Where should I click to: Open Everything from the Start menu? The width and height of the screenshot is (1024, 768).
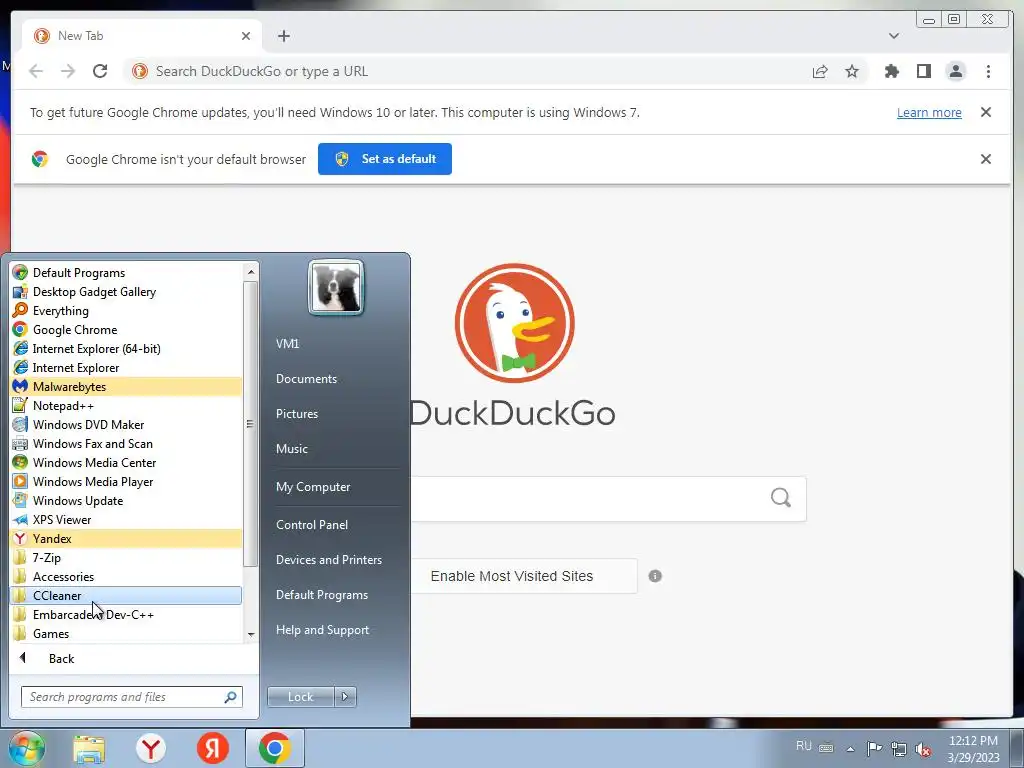click(127, 311)
